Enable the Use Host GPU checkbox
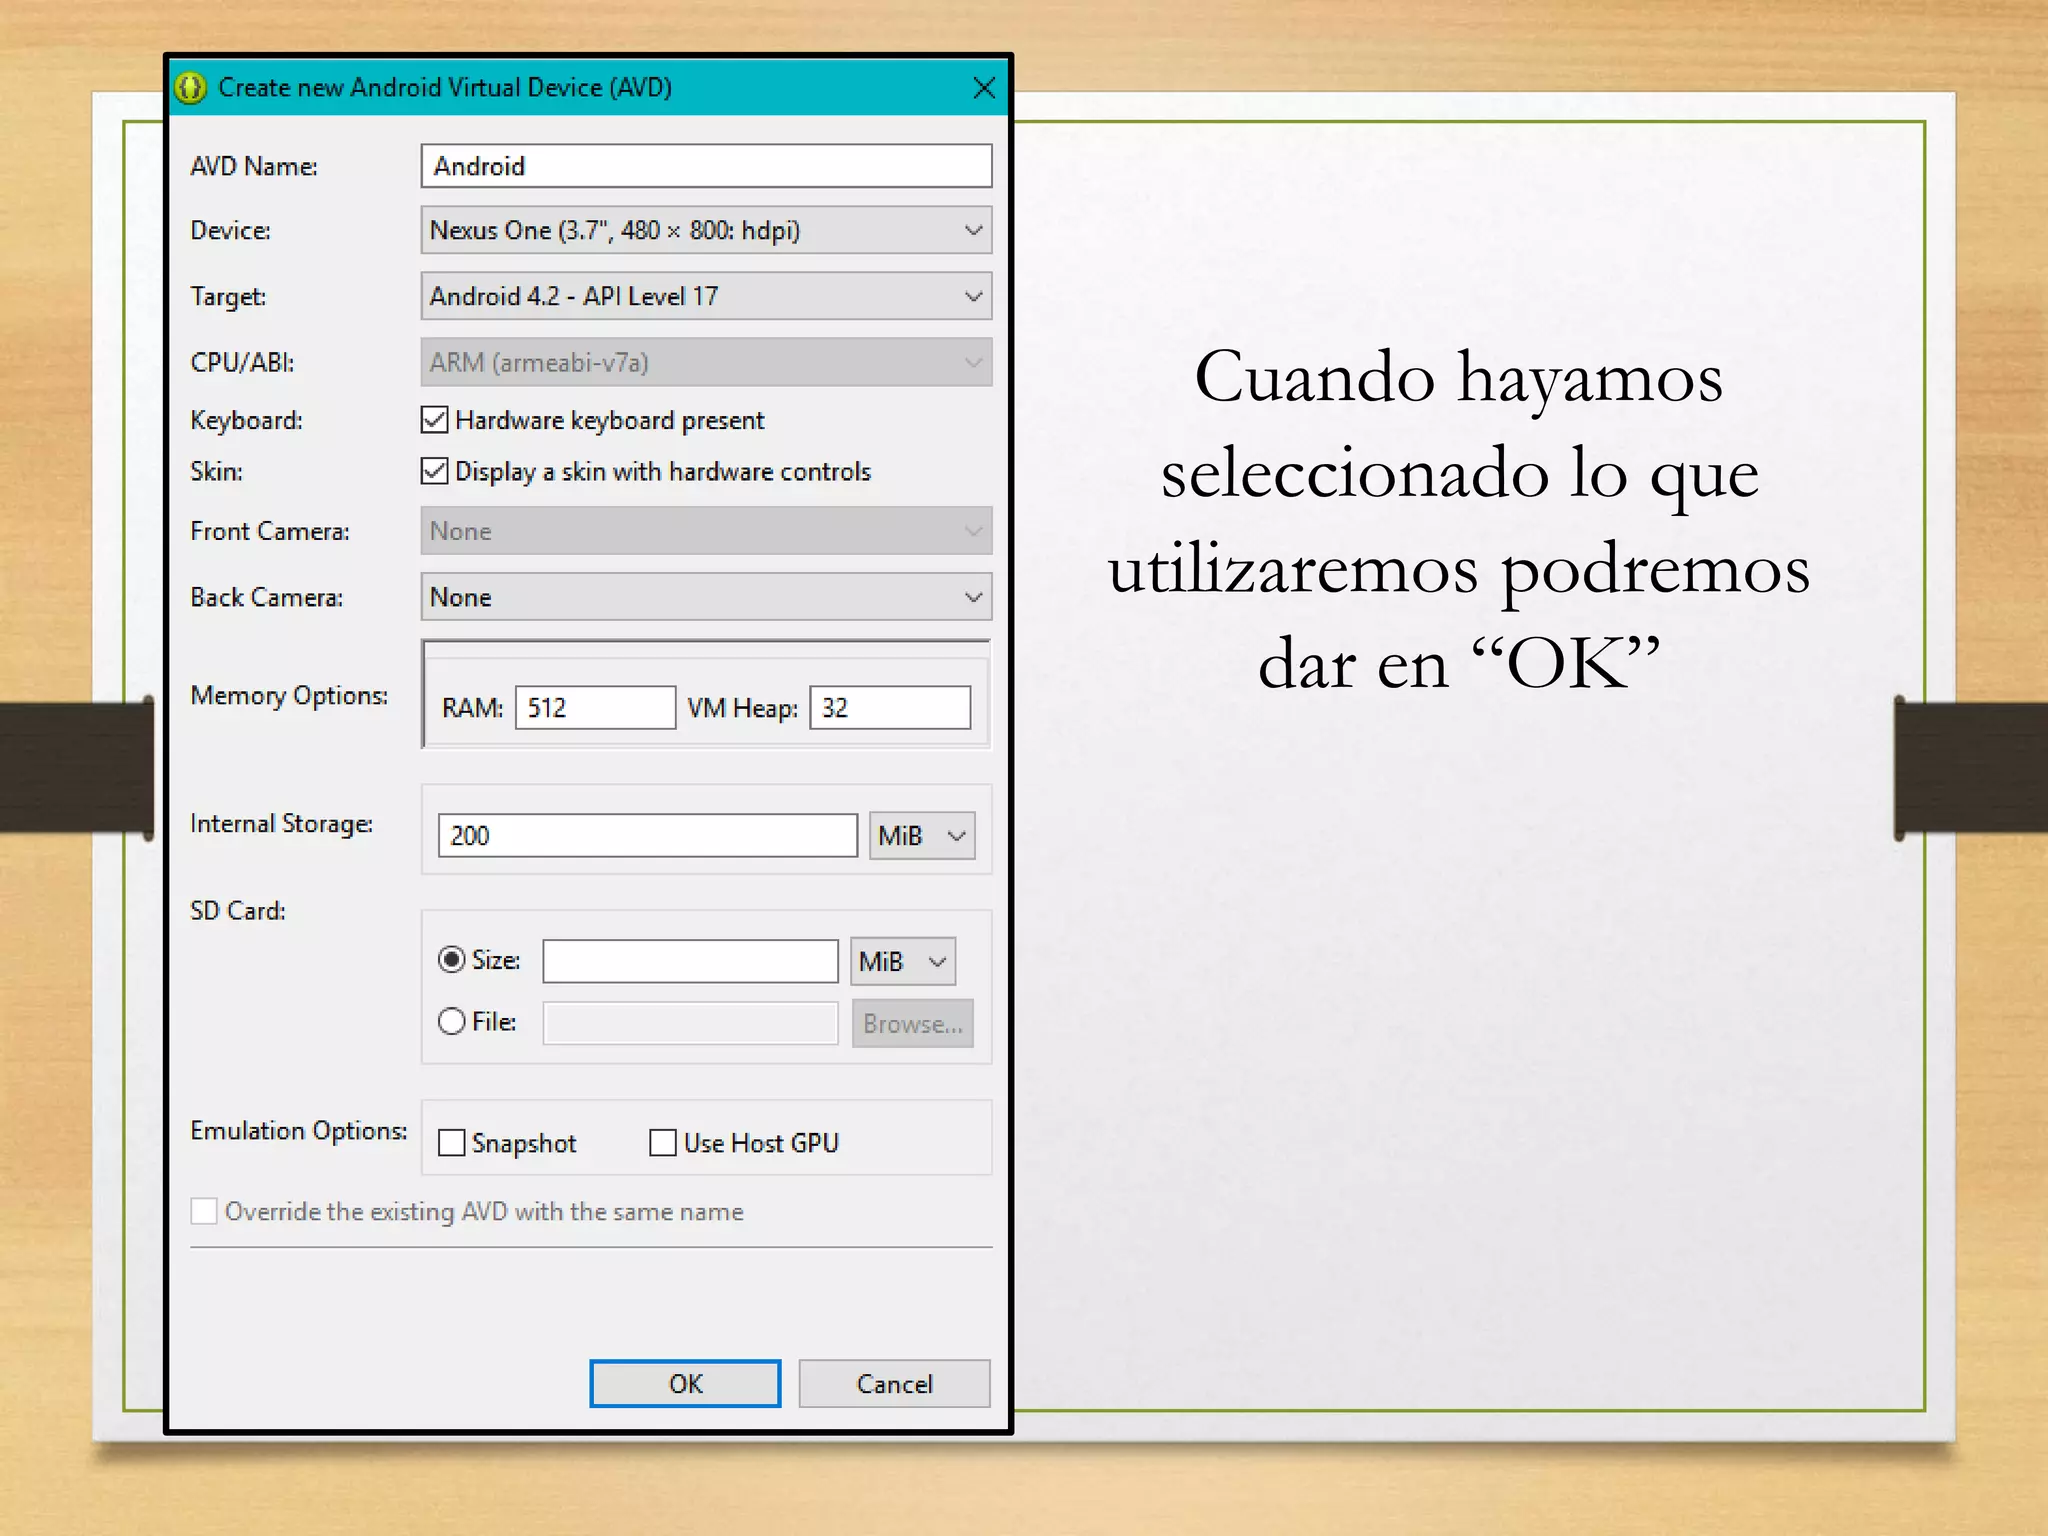 click(663, 1143)
